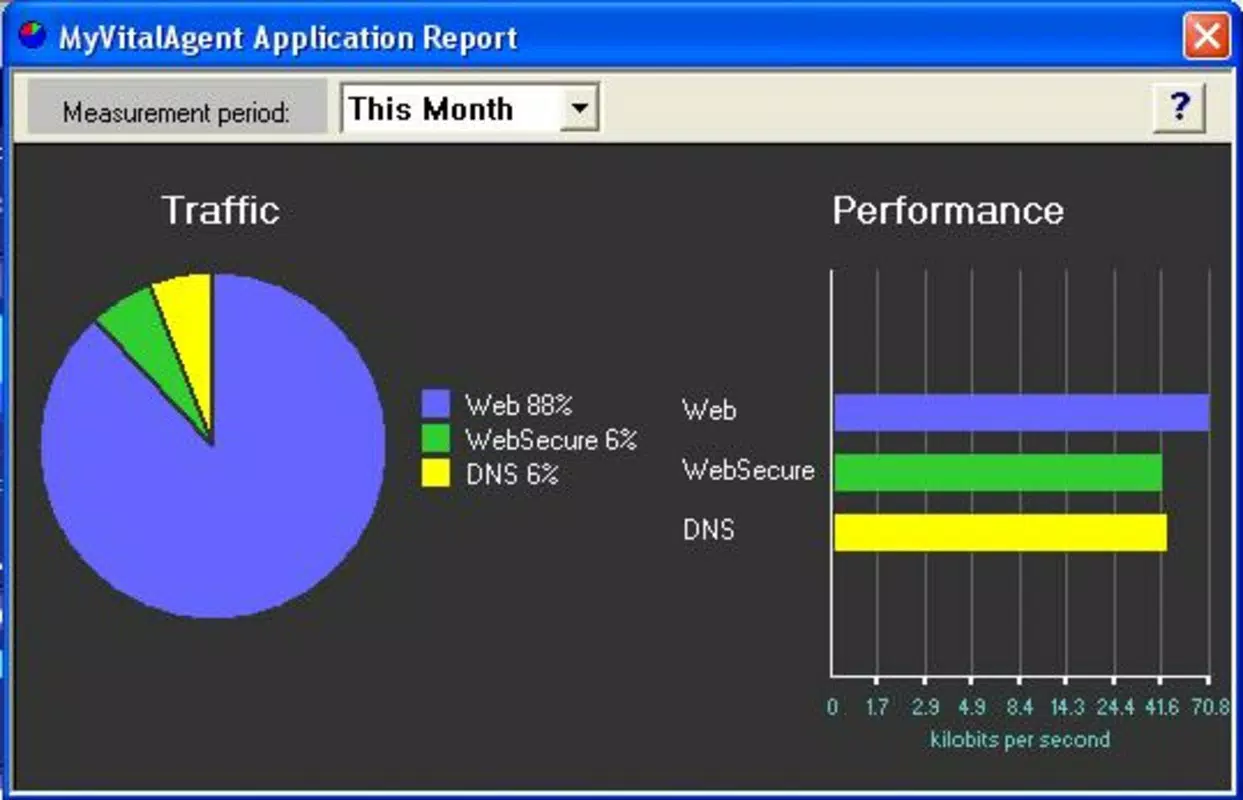Click the 2.9 axis value

925,708
